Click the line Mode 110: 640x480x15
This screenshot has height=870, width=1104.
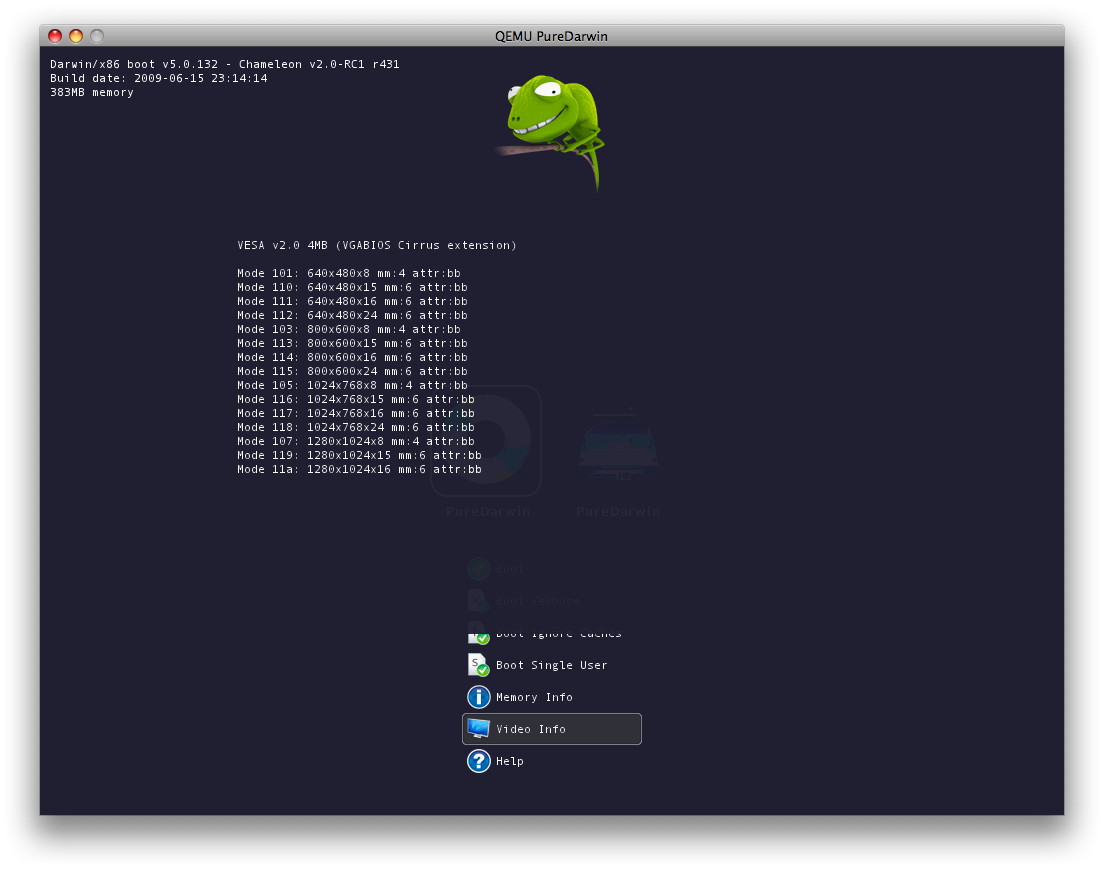(352, 287)
